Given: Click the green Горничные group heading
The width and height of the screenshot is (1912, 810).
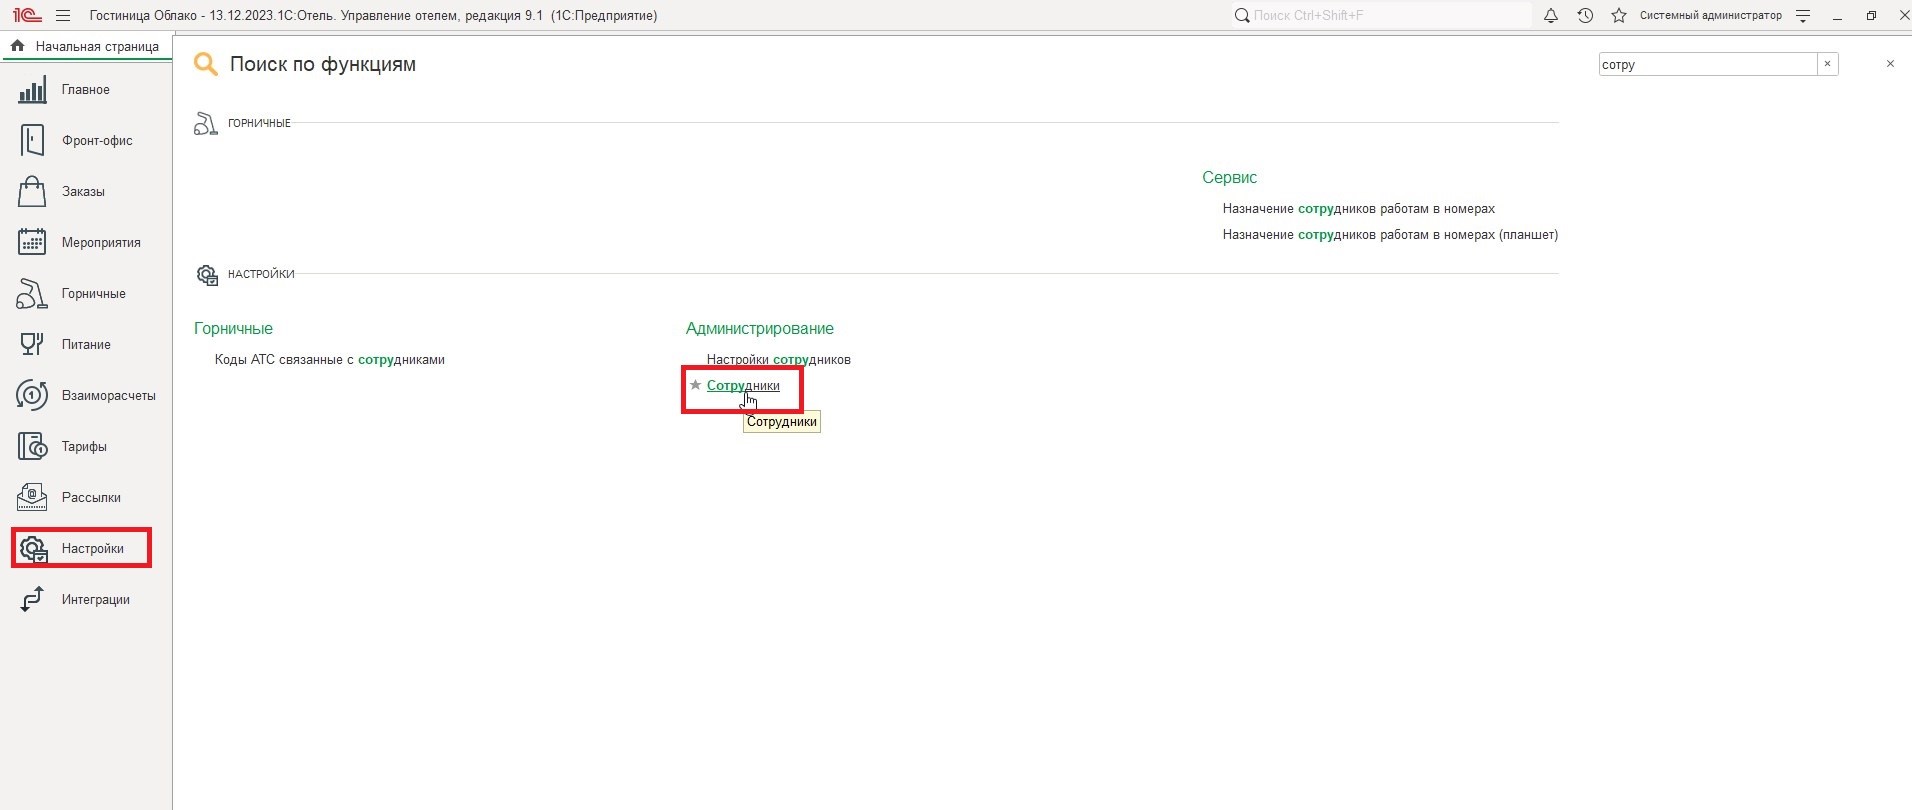Looking at the screenshot, I should click(x=233, y=328).
